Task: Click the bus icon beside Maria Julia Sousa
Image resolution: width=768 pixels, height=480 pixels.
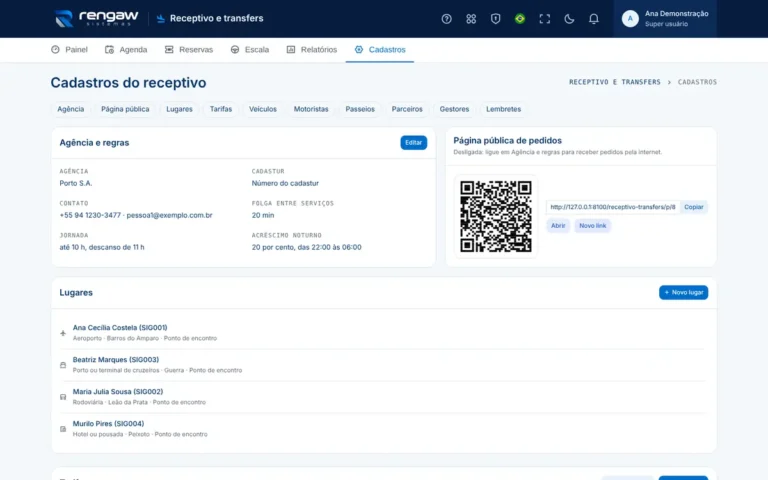Action: tap(63, 397)
